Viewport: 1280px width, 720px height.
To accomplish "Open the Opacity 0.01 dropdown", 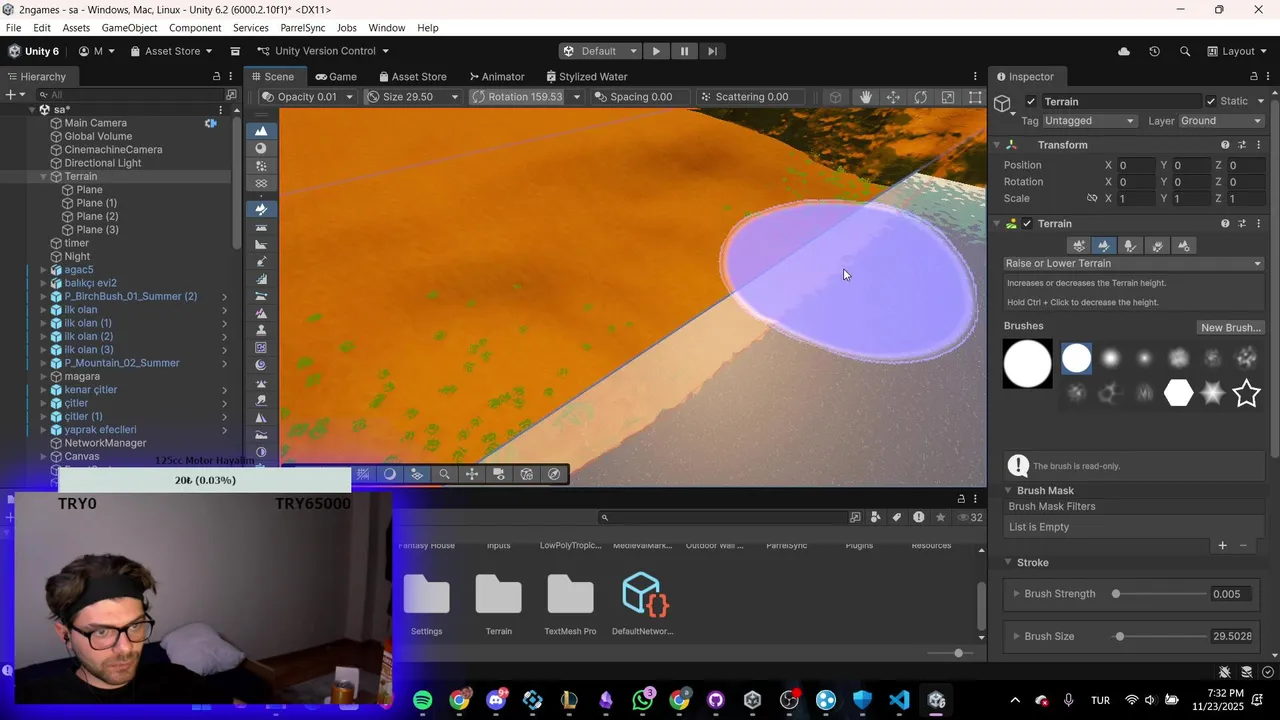I will click(307, 97).
